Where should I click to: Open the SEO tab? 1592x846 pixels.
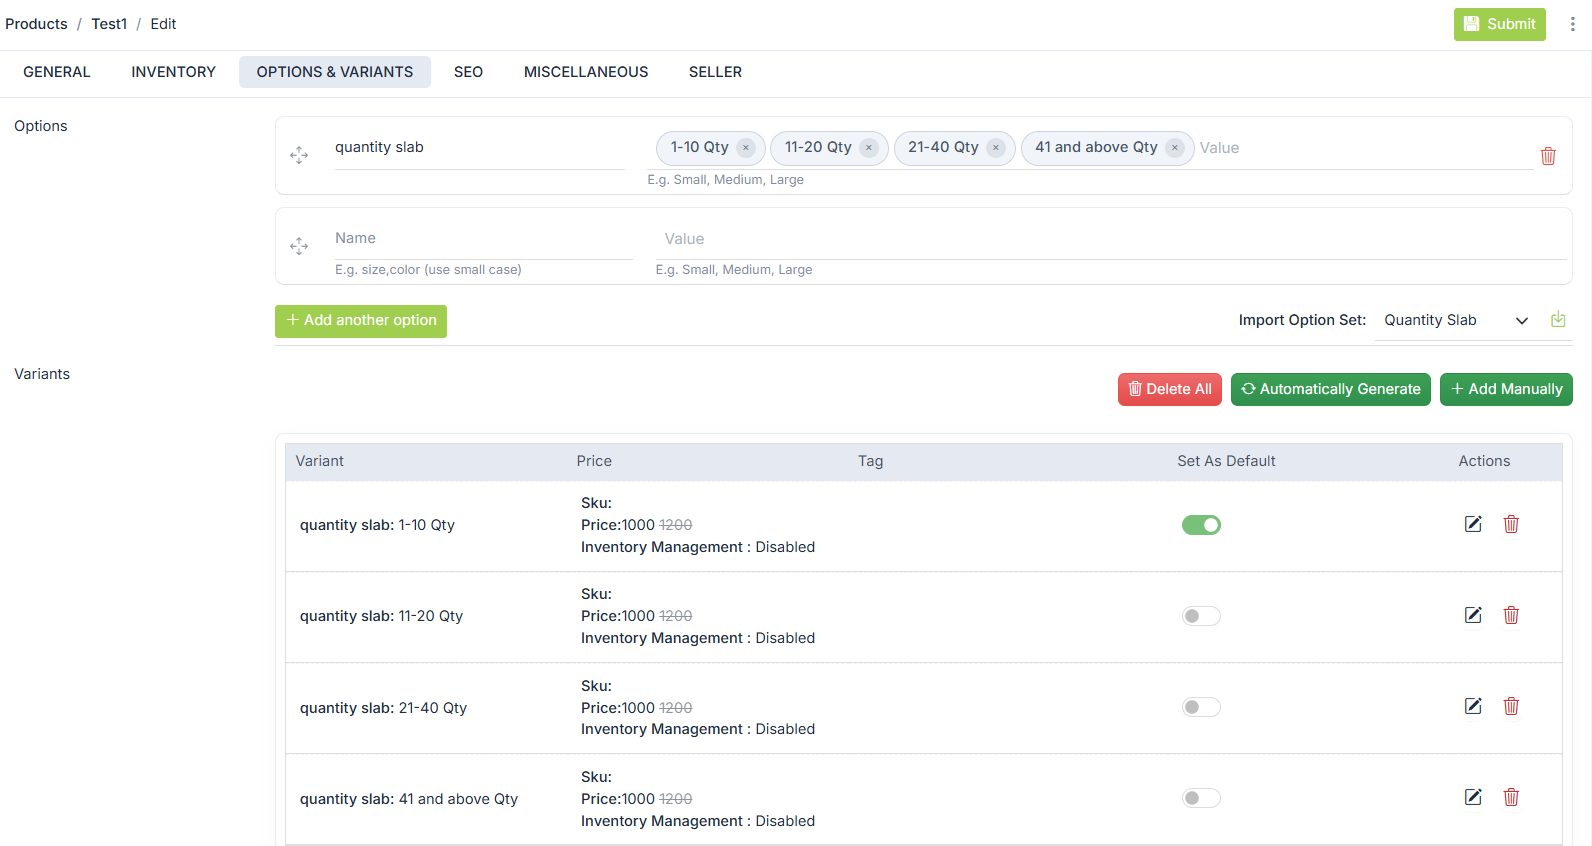coord(468,72)
